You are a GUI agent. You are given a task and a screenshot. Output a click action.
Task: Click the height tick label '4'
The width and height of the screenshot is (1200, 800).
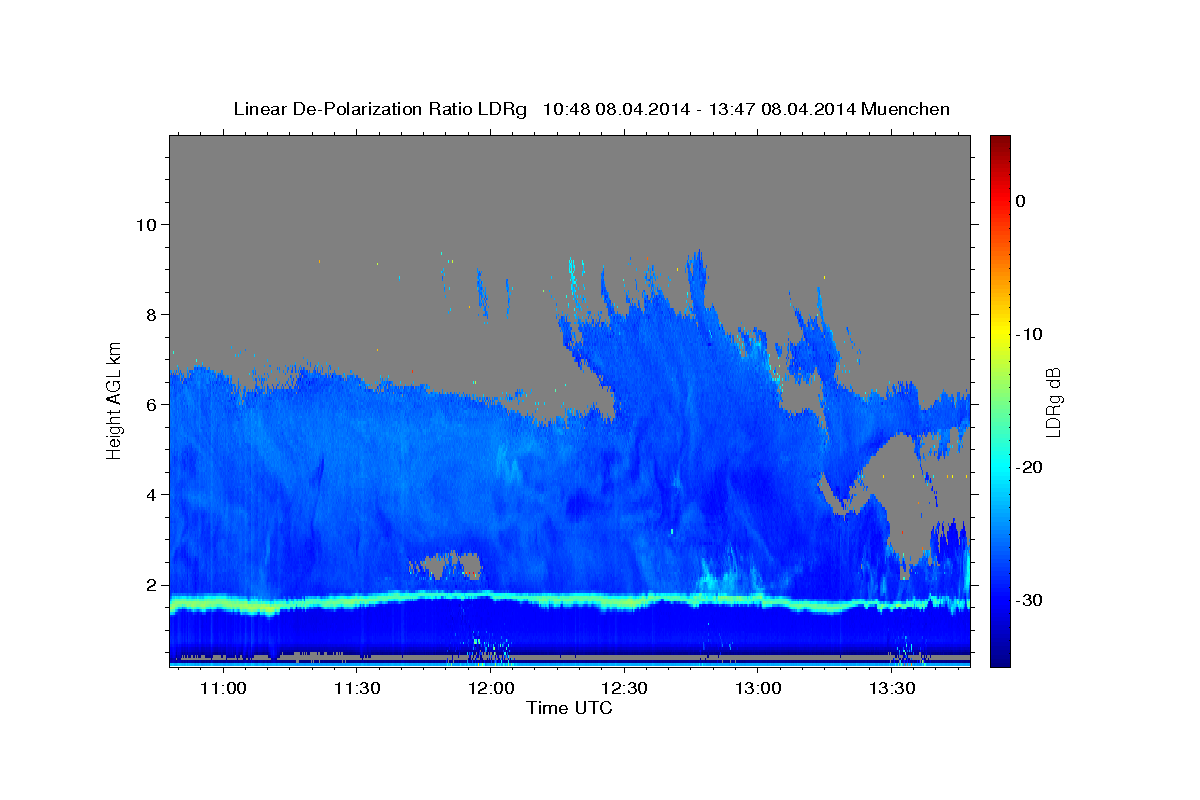pos(152,495)
